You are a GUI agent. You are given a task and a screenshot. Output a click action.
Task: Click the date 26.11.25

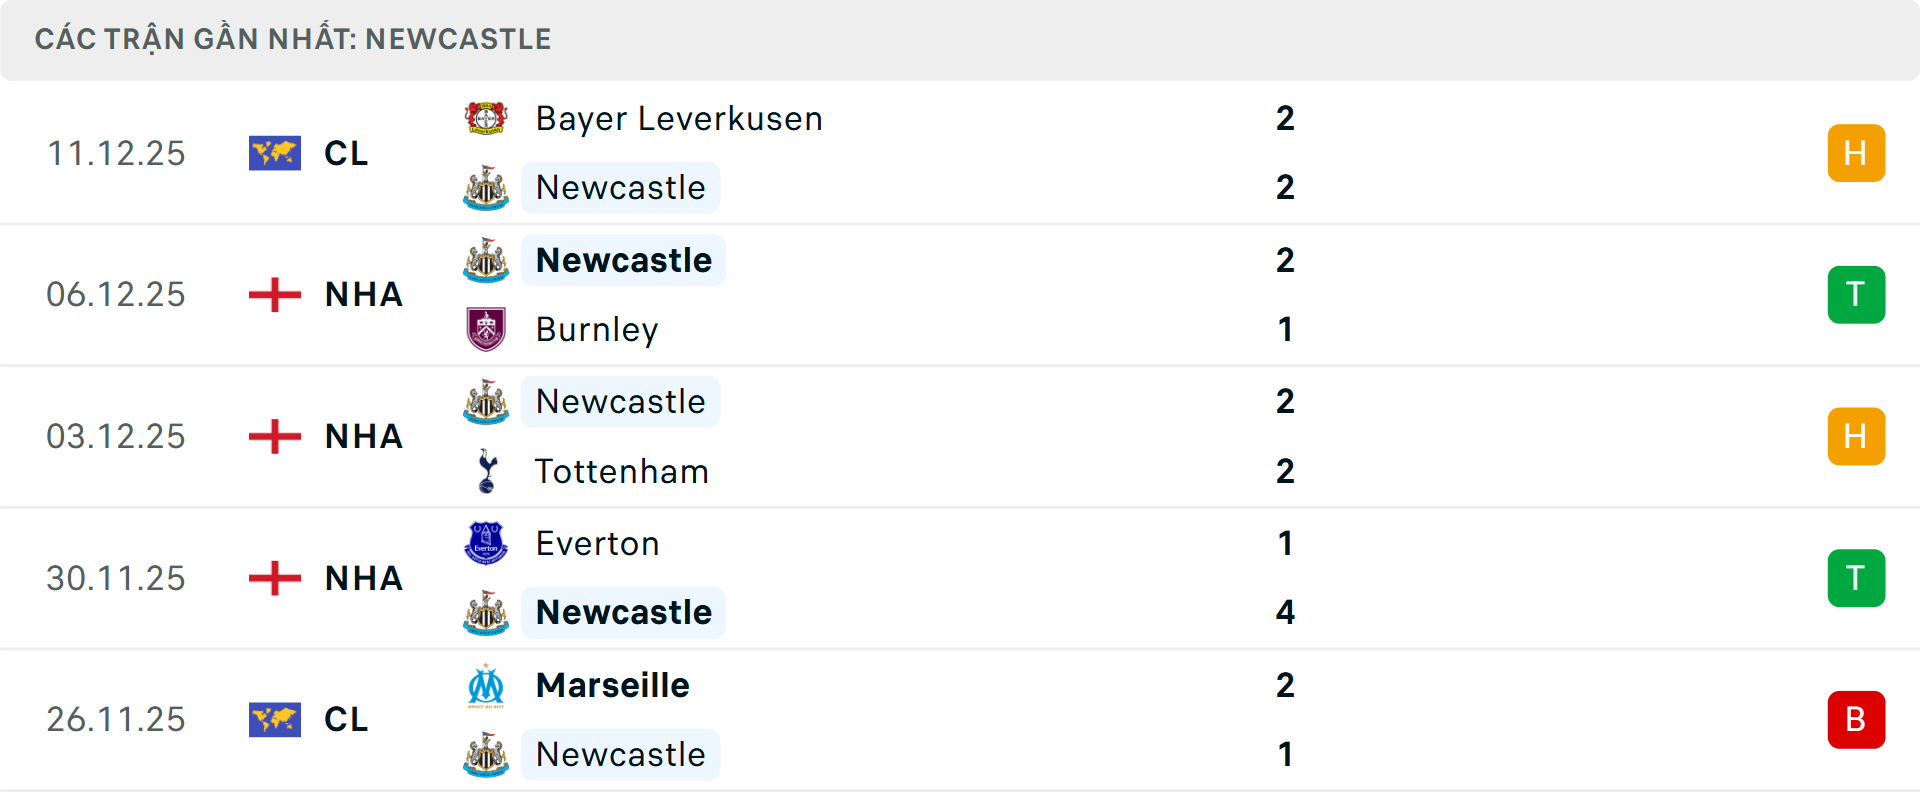(x=115, y=719)
